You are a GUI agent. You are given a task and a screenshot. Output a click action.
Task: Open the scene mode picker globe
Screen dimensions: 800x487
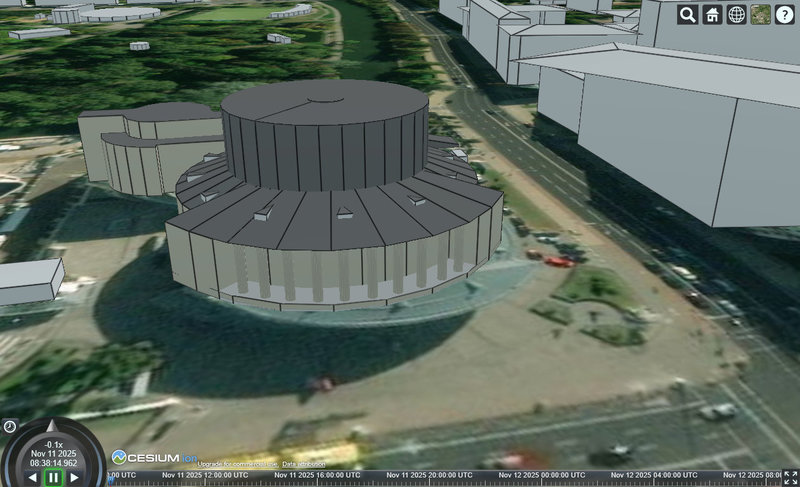[x=736, y=14]
